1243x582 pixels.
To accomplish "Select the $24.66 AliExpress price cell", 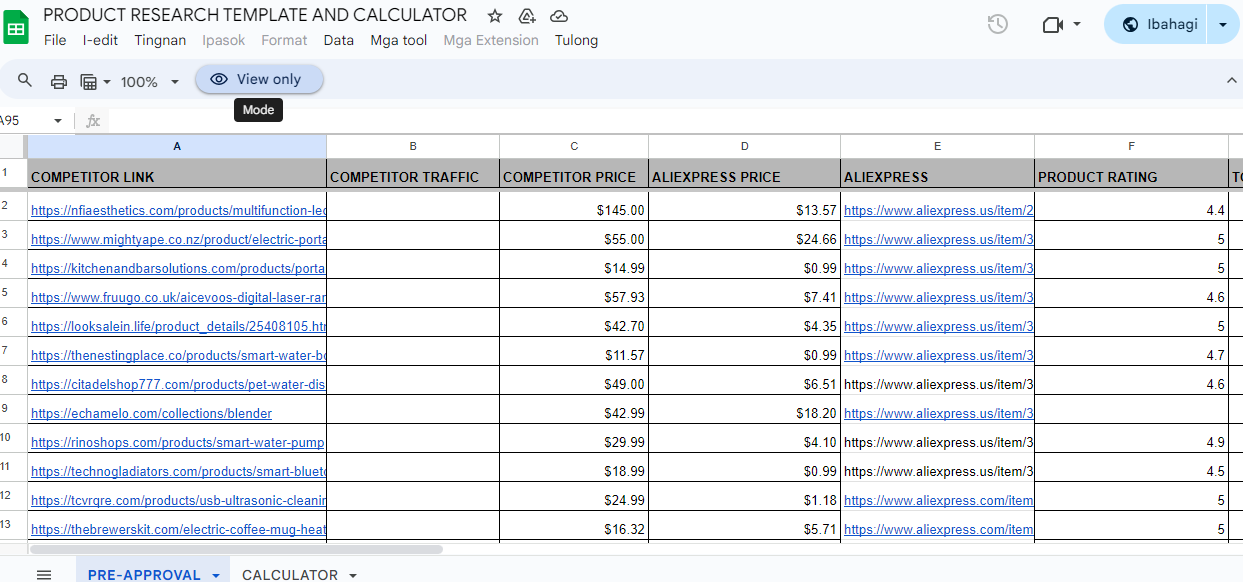I will [744, 236].
